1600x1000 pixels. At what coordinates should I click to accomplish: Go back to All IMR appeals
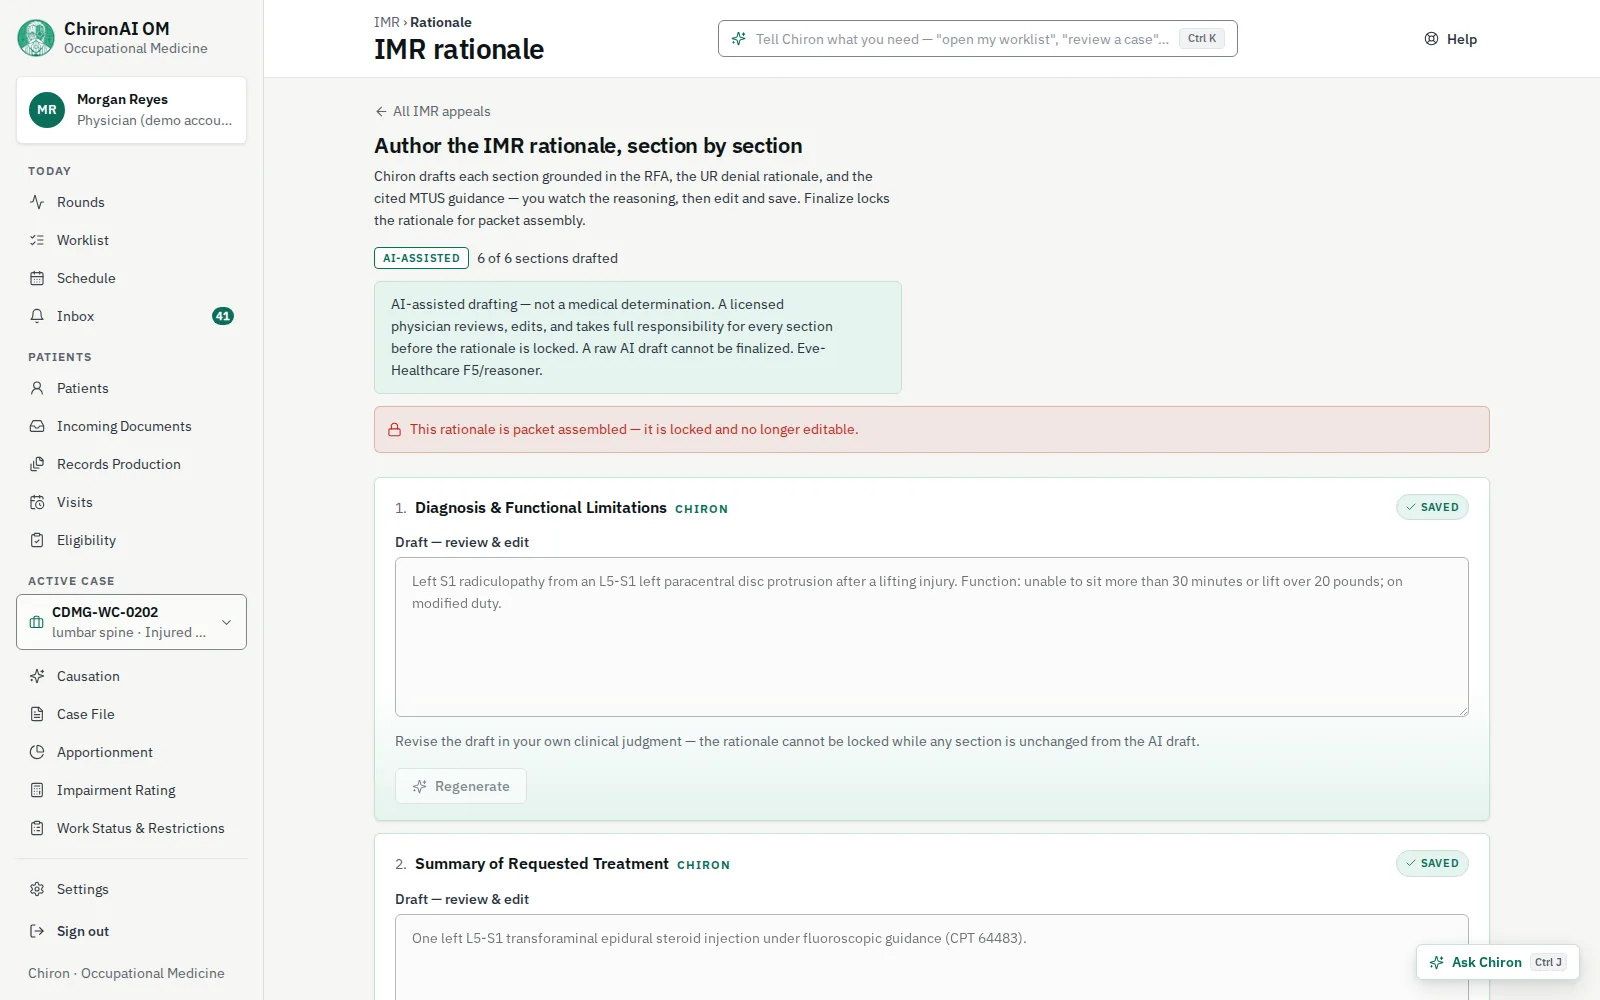pyautogui.click(x=432, y=111)
